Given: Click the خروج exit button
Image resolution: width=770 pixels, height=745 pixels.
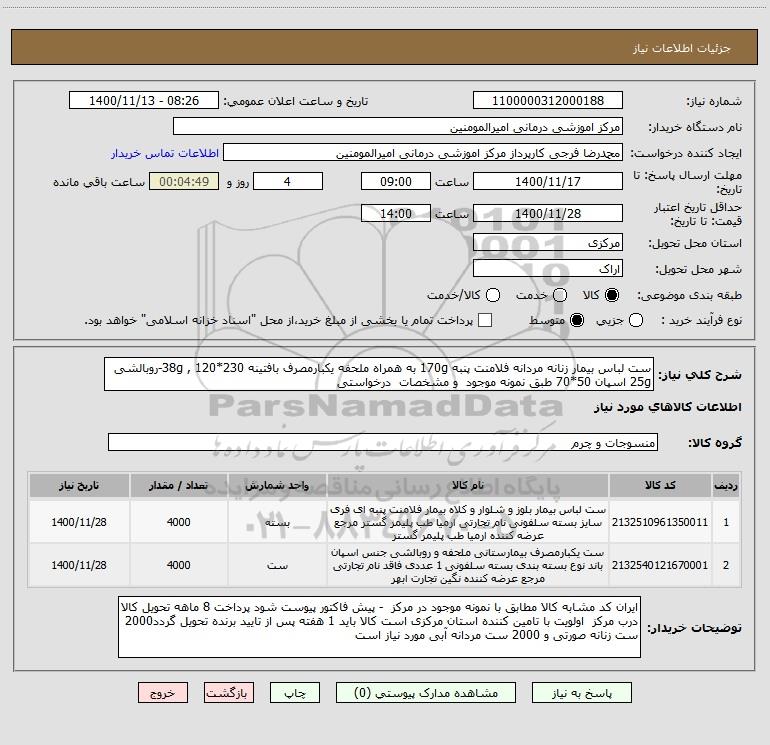Looking at the screenshot, I should coord(163,693).
